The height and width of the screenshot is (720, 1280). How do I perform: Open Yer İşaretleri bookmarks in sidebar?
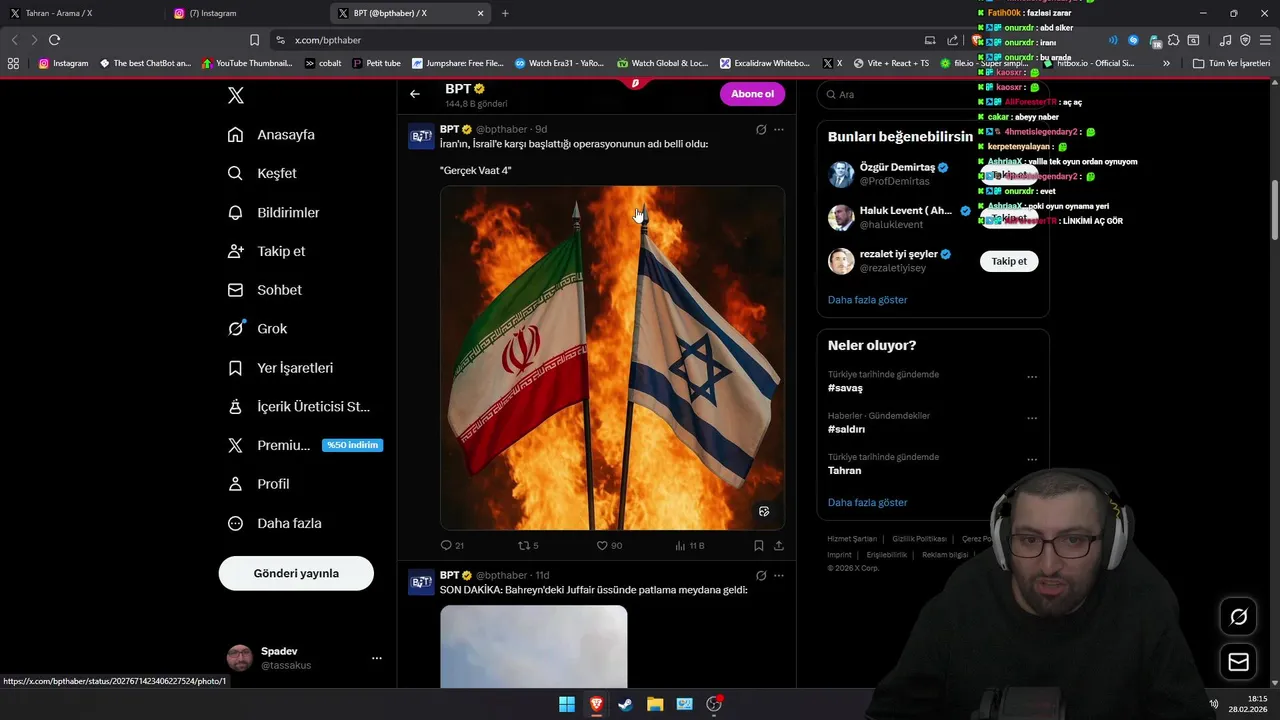pos(280,367)
